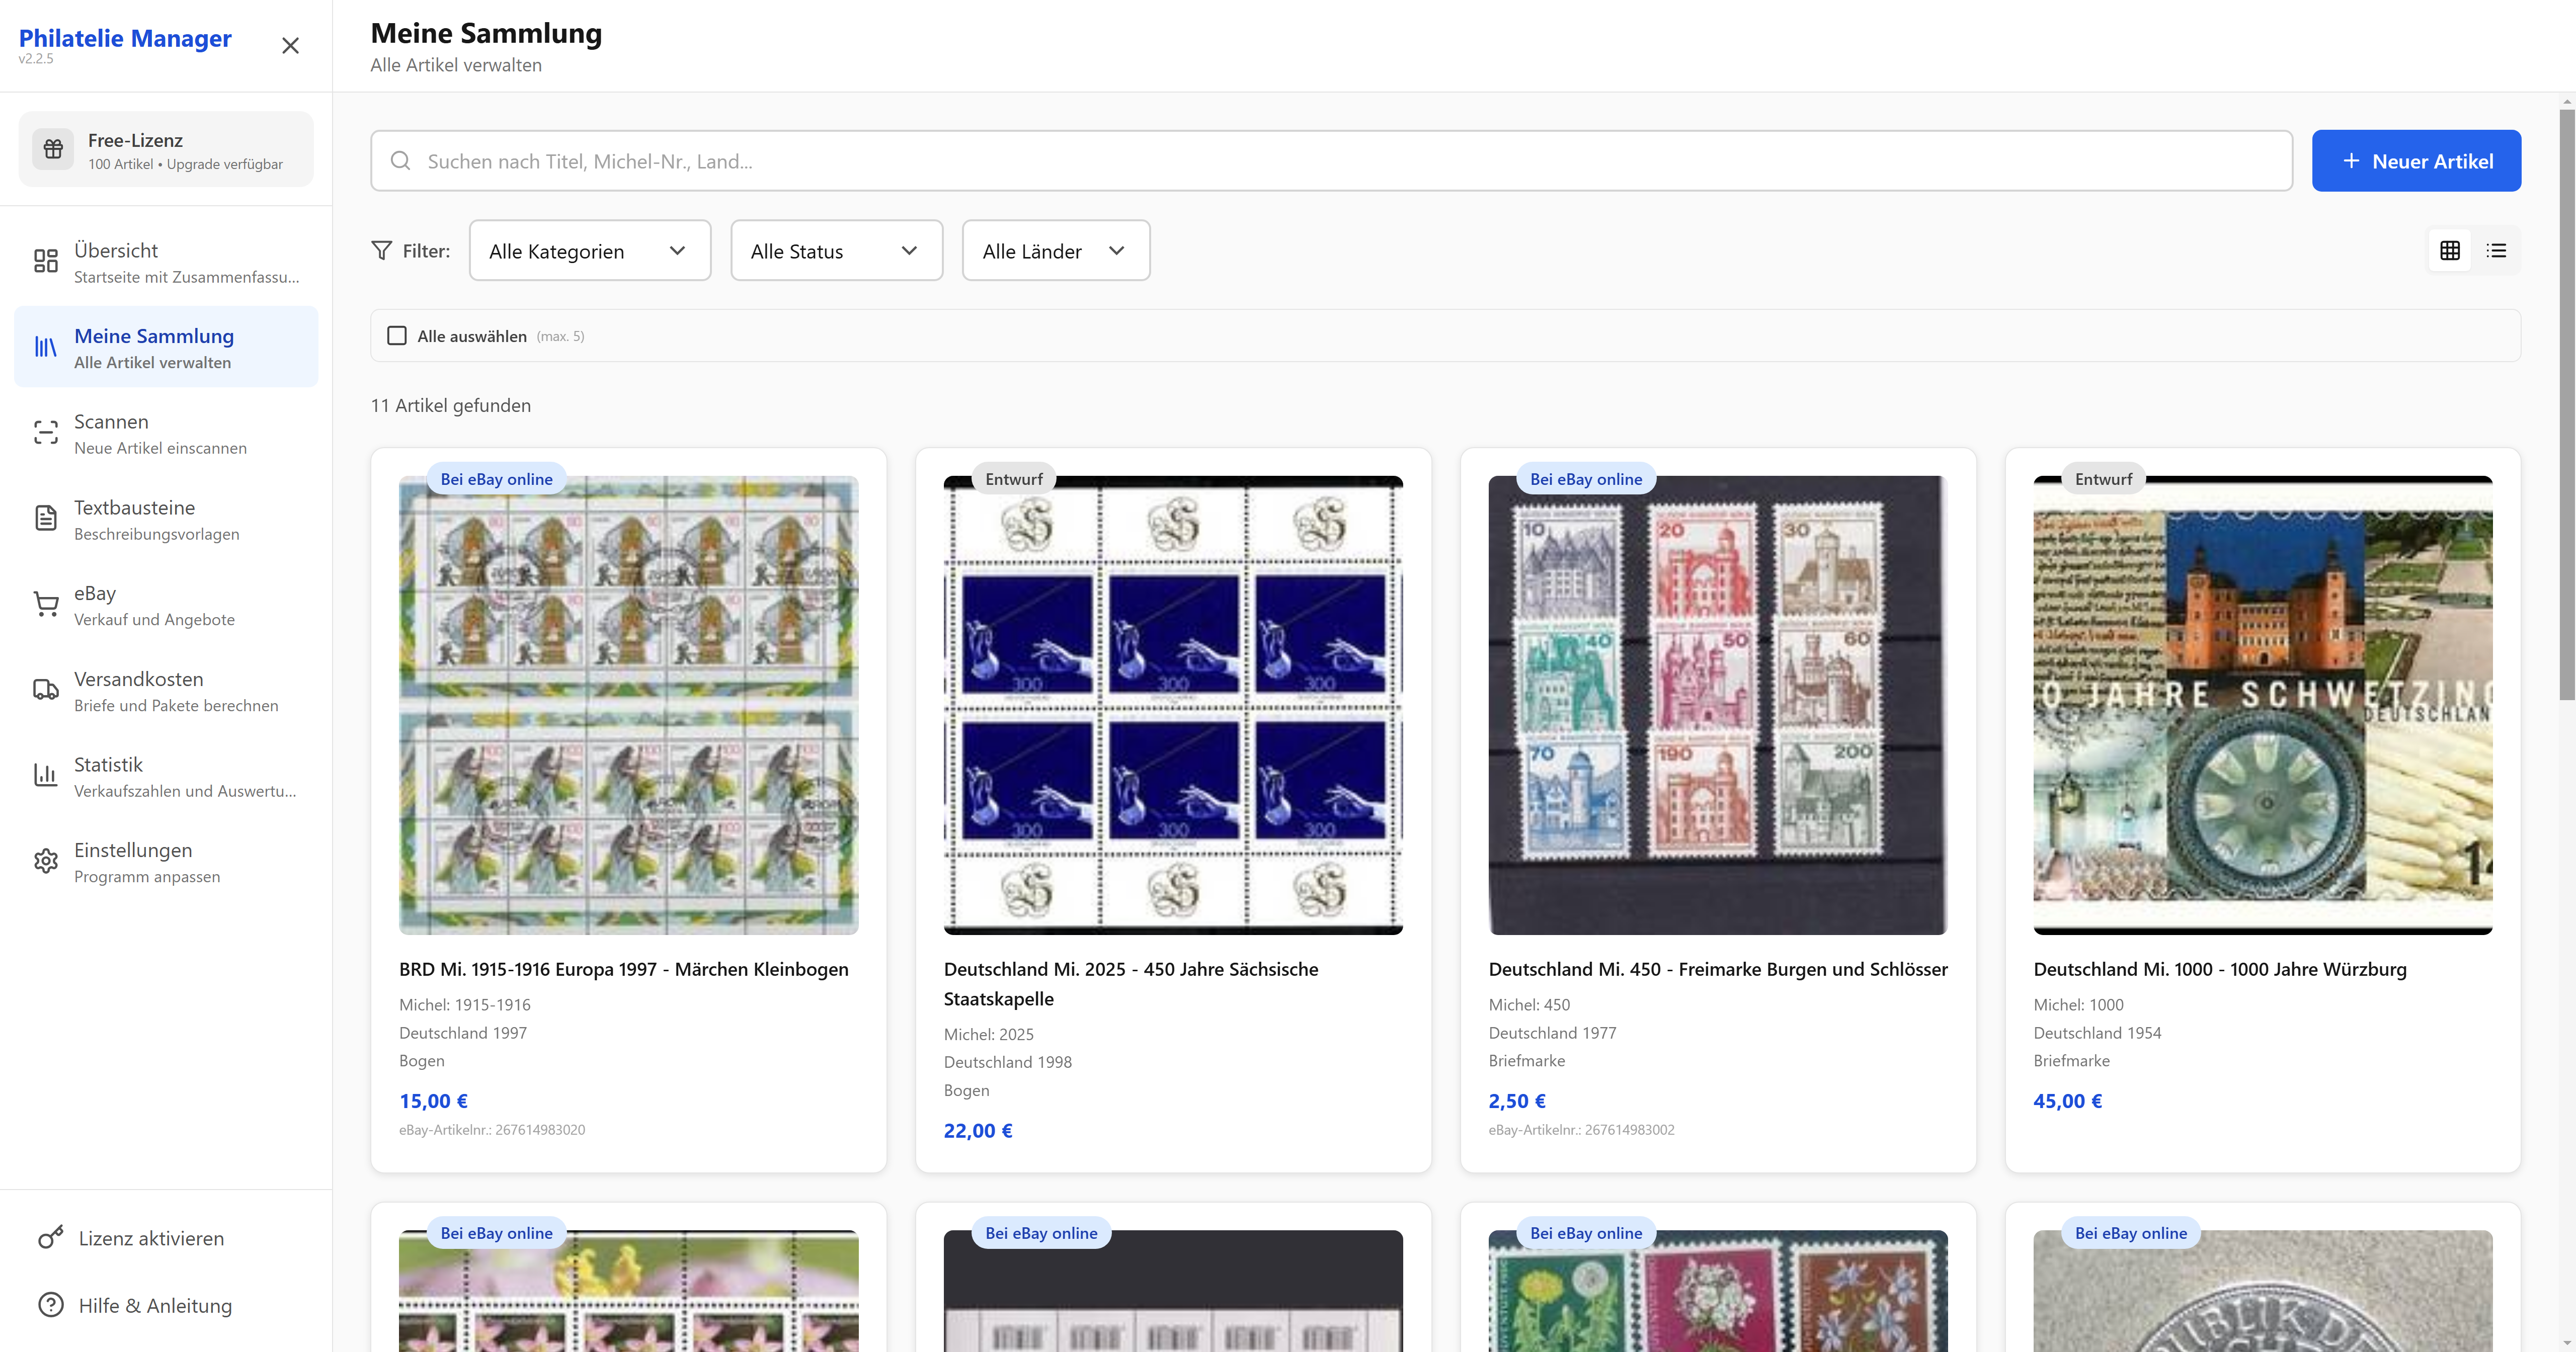Open Einstellungen in the sidebar

click(166, 861)
